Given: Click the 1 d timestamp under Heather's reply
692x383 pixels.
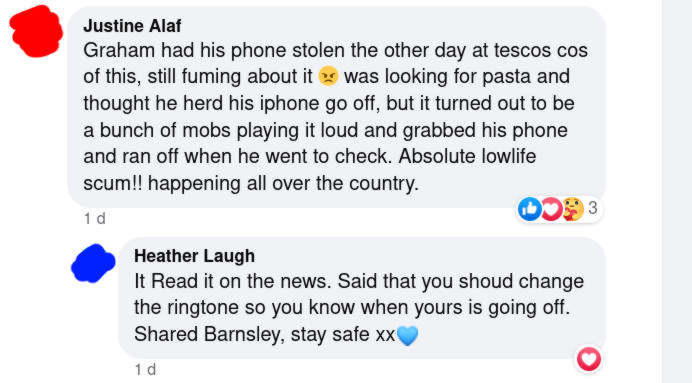Looking at the screenshot, I should click(145, 369).
